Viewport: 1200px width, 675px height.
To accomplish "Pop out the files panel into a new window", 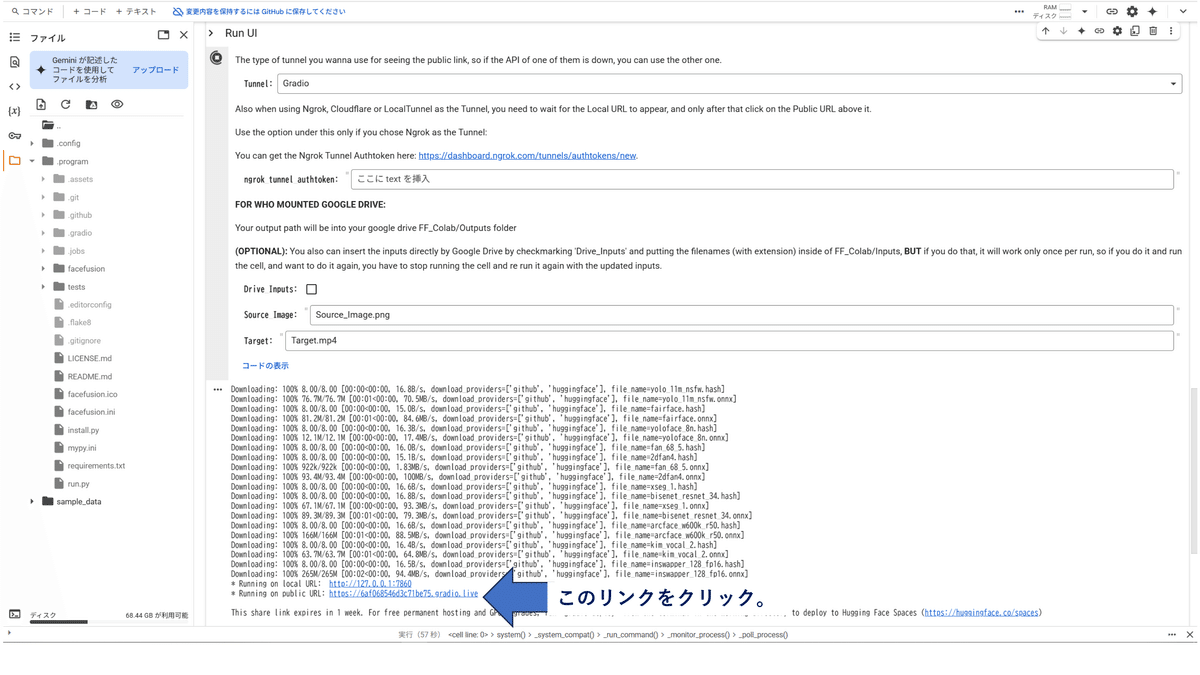I will coord(163,35).
